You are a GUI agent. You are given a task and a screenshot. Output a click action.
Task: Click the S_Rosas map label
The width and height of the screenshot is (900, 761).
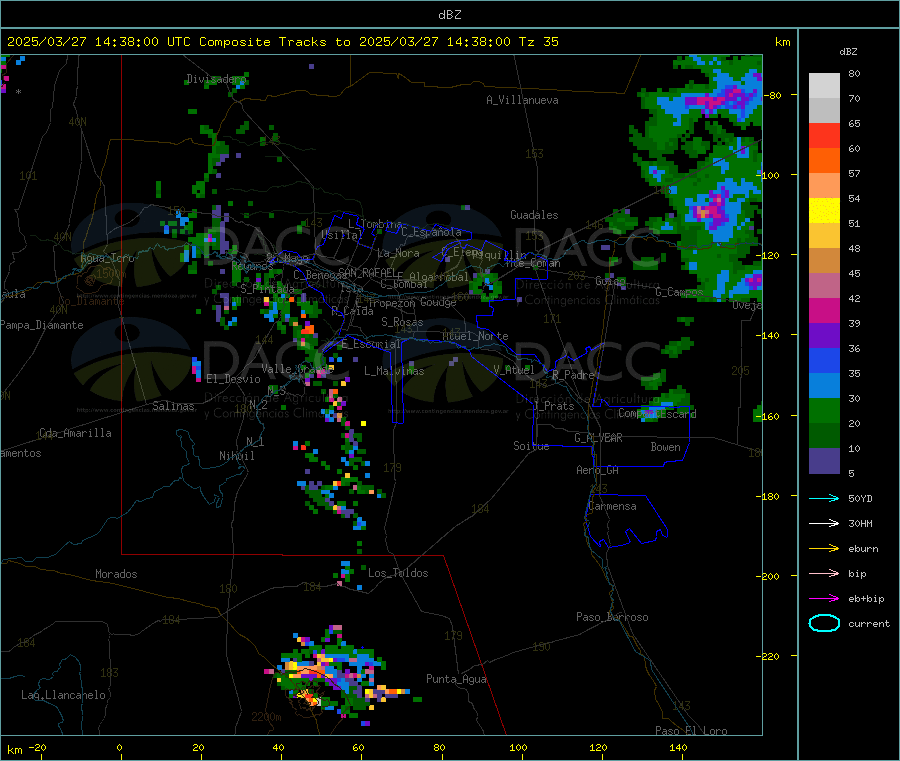(x=402, y=322)
